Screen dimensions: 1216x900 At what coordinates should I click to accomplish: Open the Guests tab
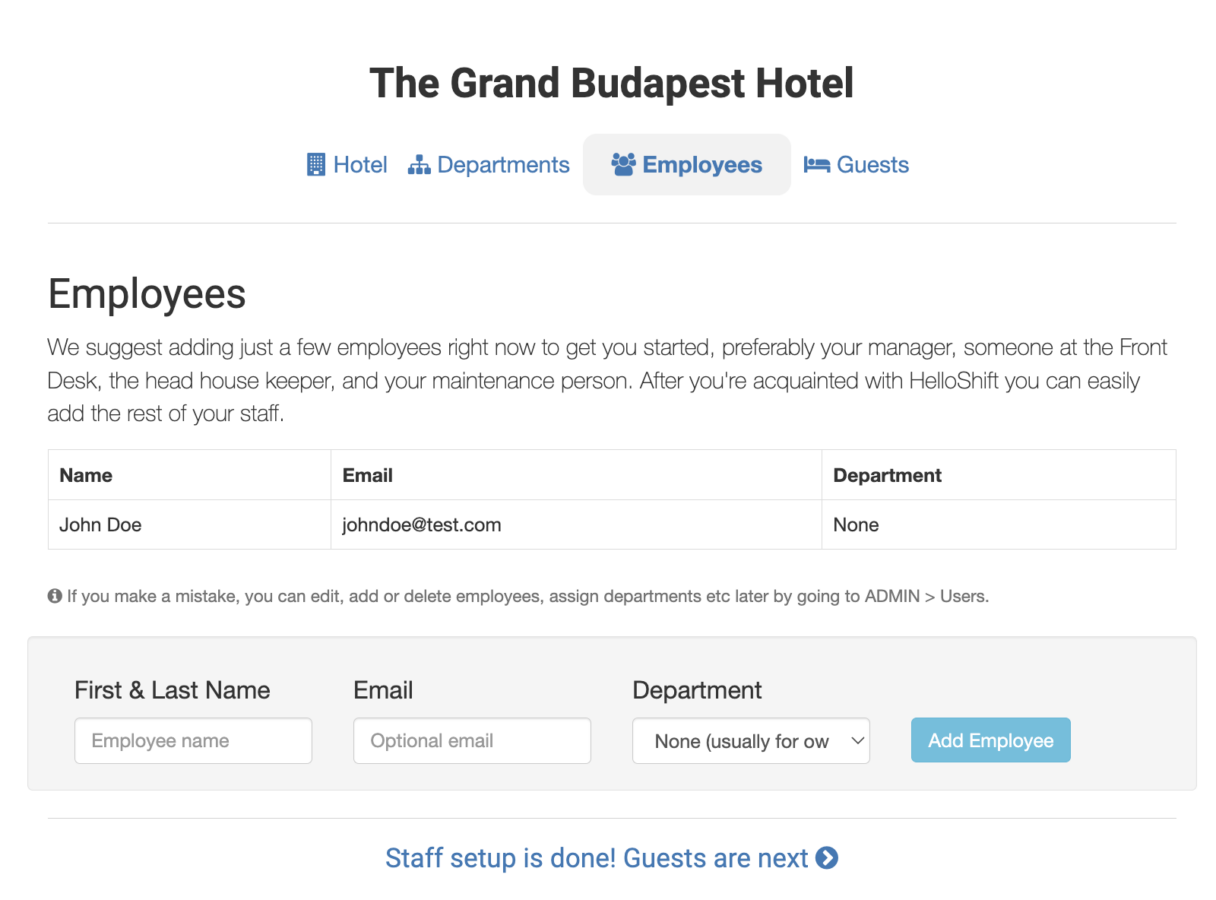click(x=857, y=165)
